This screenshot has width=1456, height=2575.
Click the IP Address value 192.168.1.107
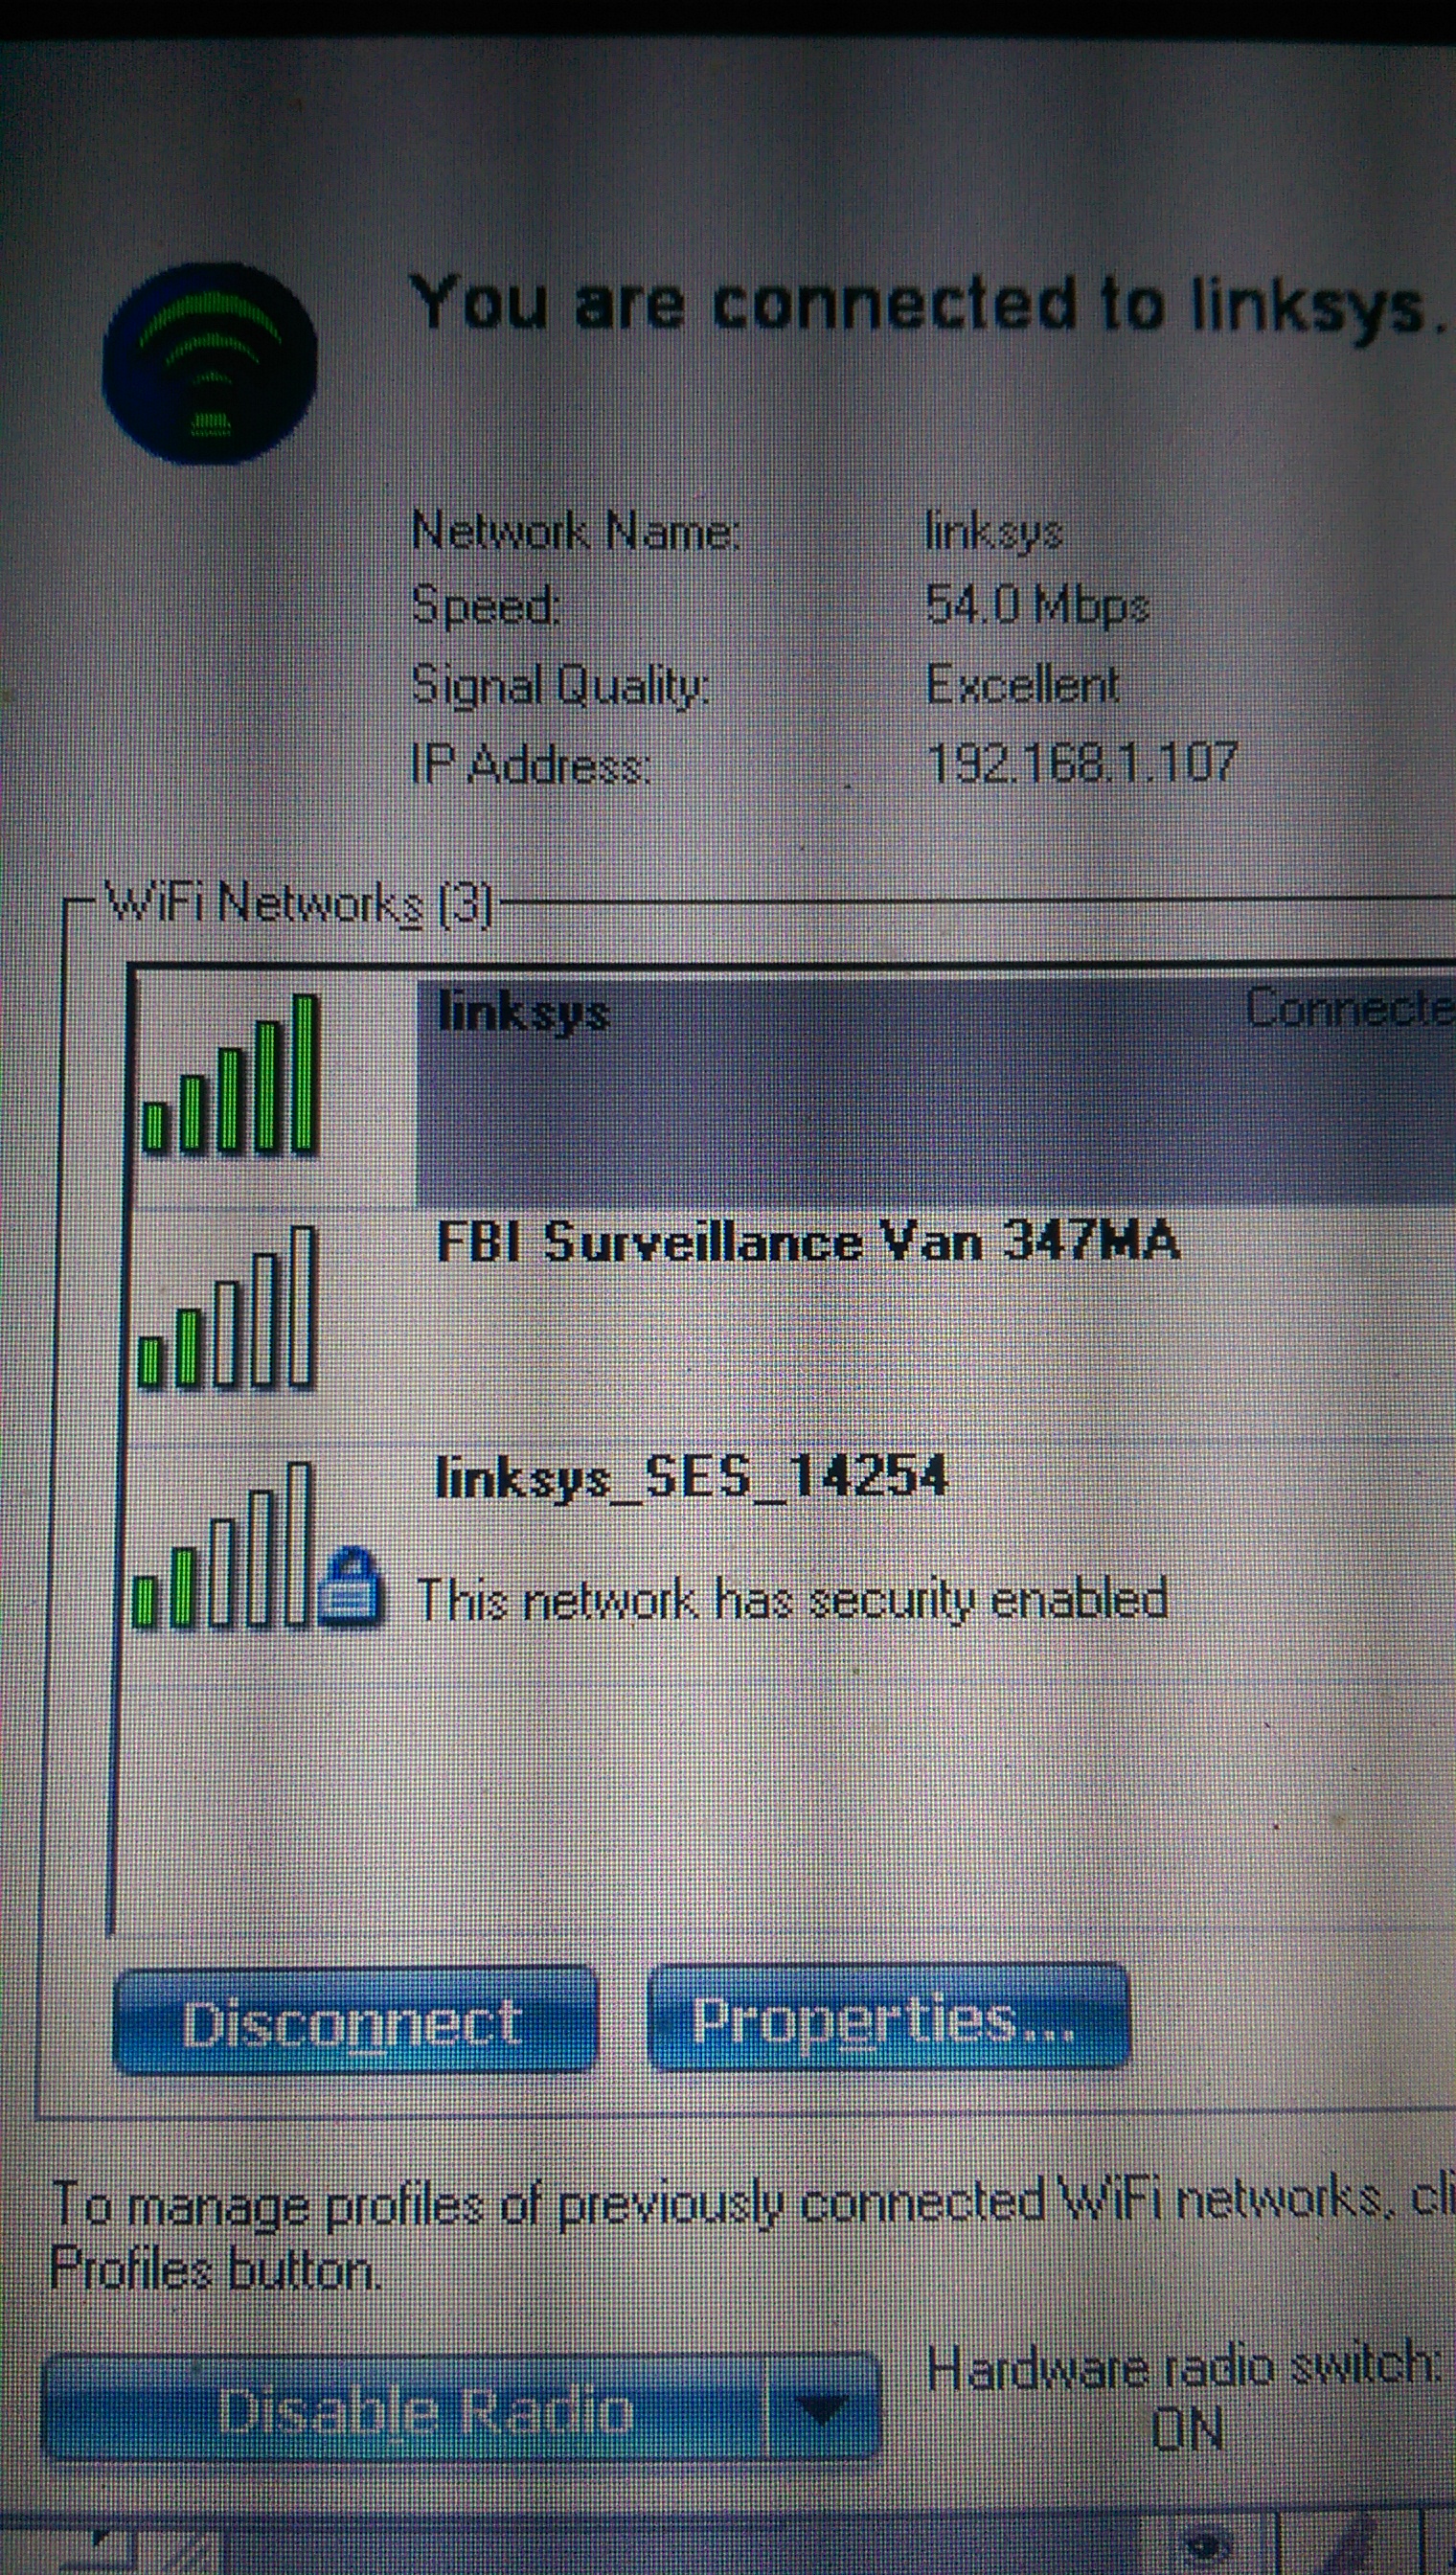click(1082, 764)
